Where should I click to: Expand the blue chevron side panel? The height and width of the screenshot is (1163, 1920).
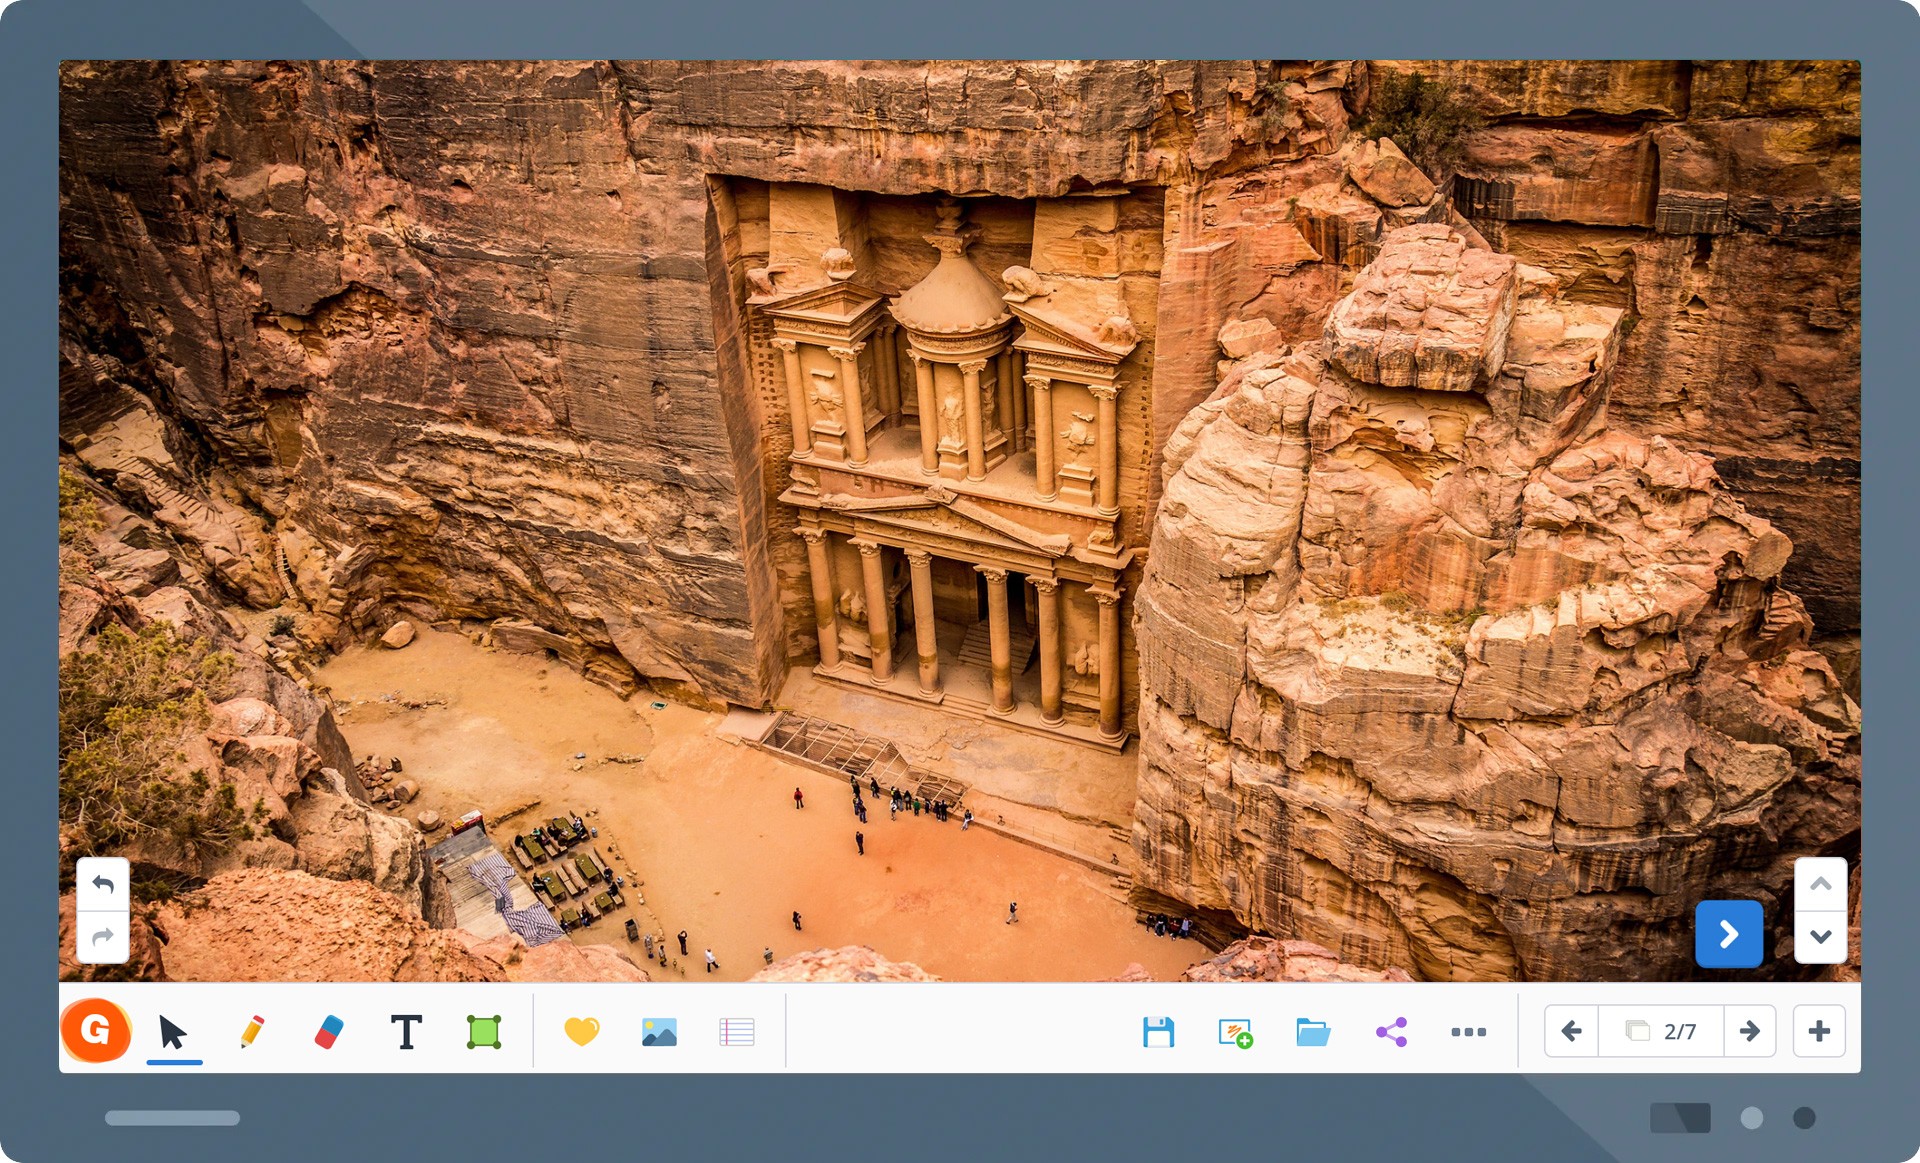1729,934
